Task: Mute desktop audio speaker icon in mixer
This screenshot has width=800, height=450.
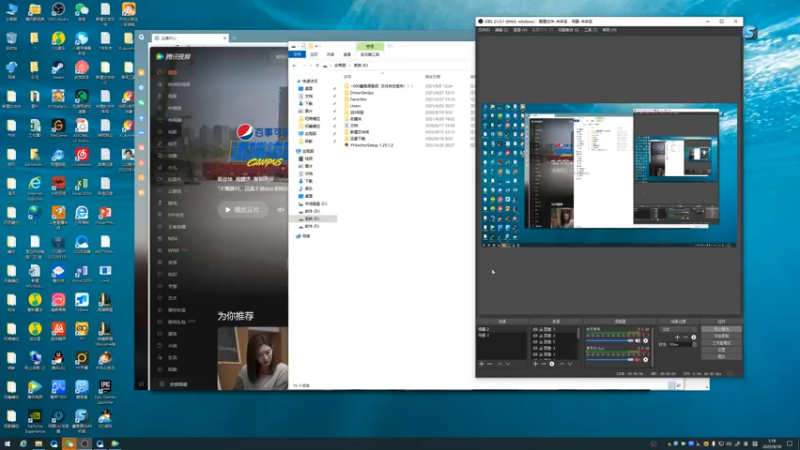Action: pos(637,340)
